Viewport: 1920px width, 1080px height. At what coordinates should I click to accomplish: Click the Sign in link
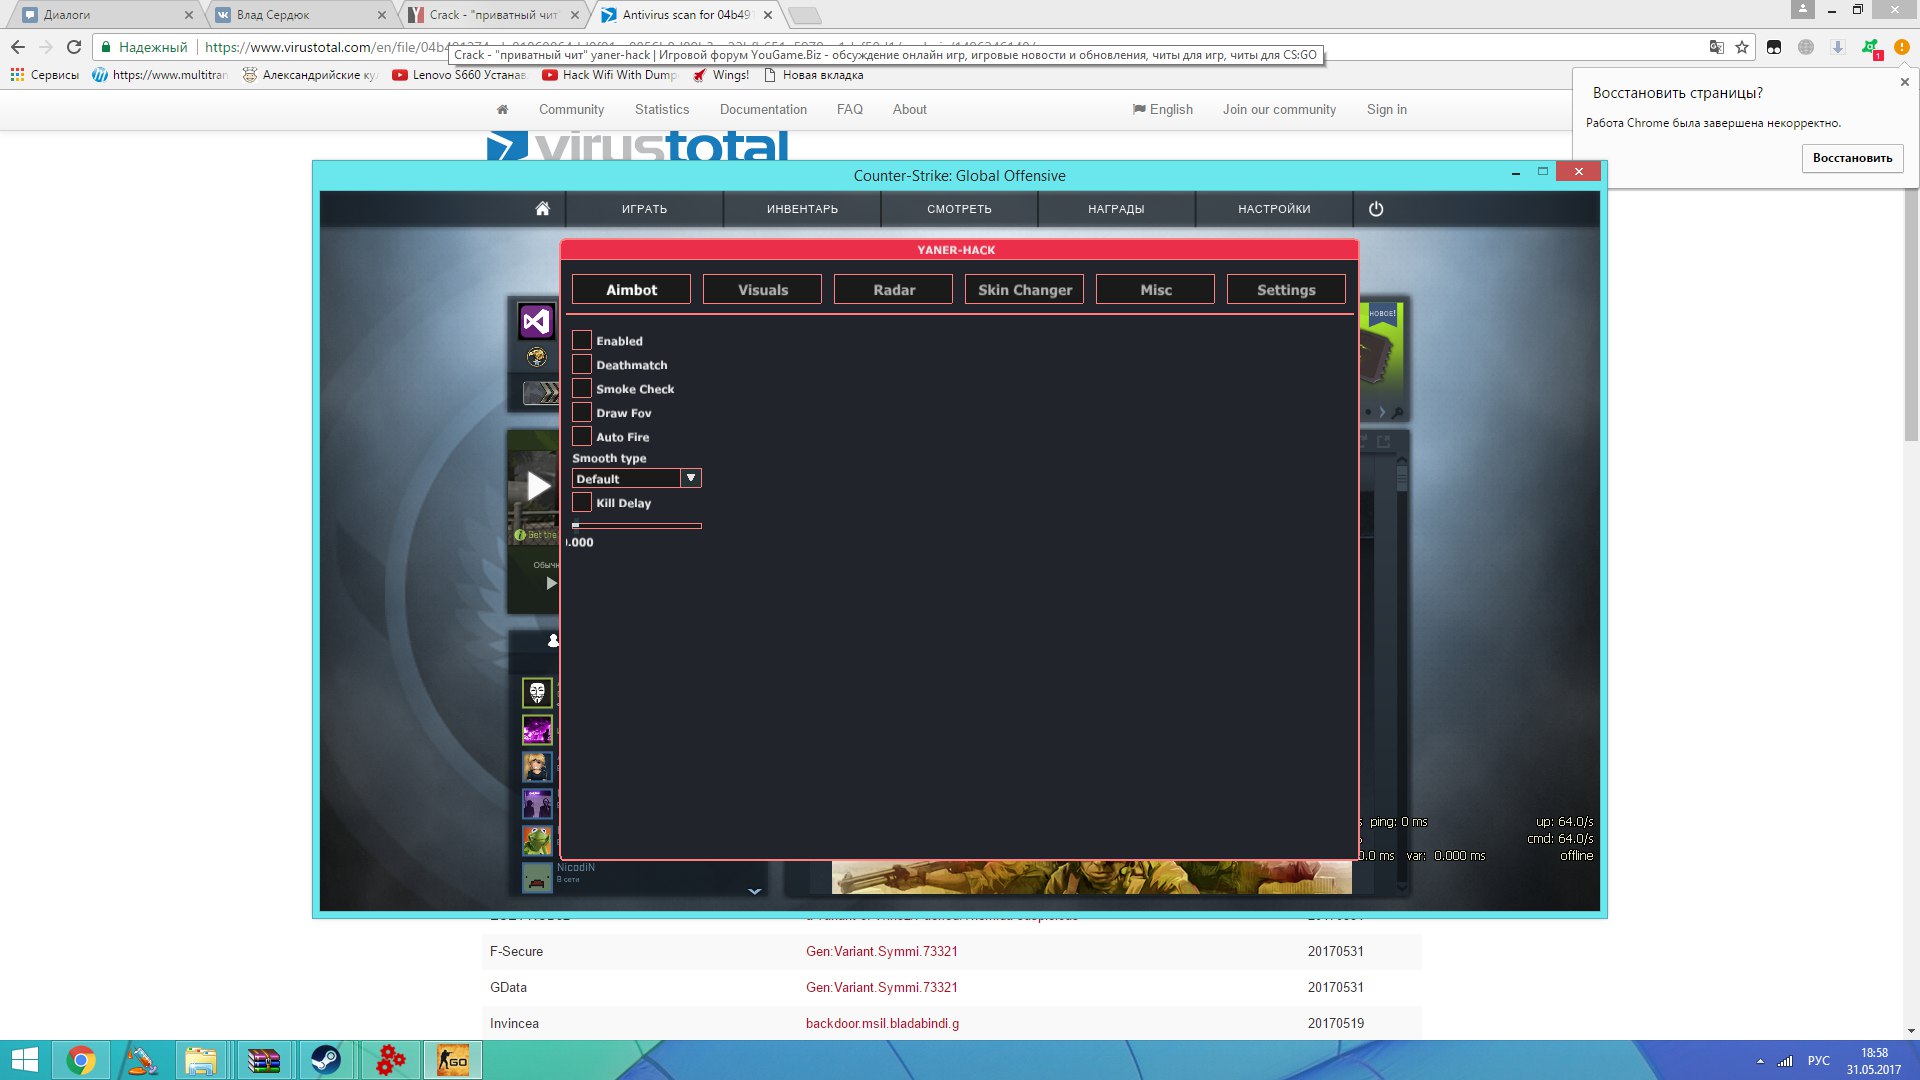click(x=1386, y=110)
